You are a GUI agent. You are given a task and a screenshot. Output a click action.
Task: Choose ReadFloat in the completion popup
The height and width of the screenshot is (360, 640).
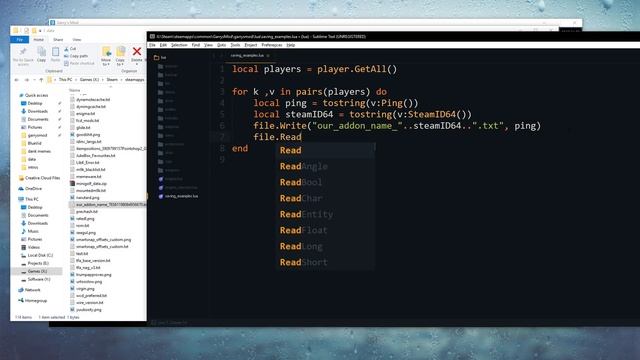(303, 230)
